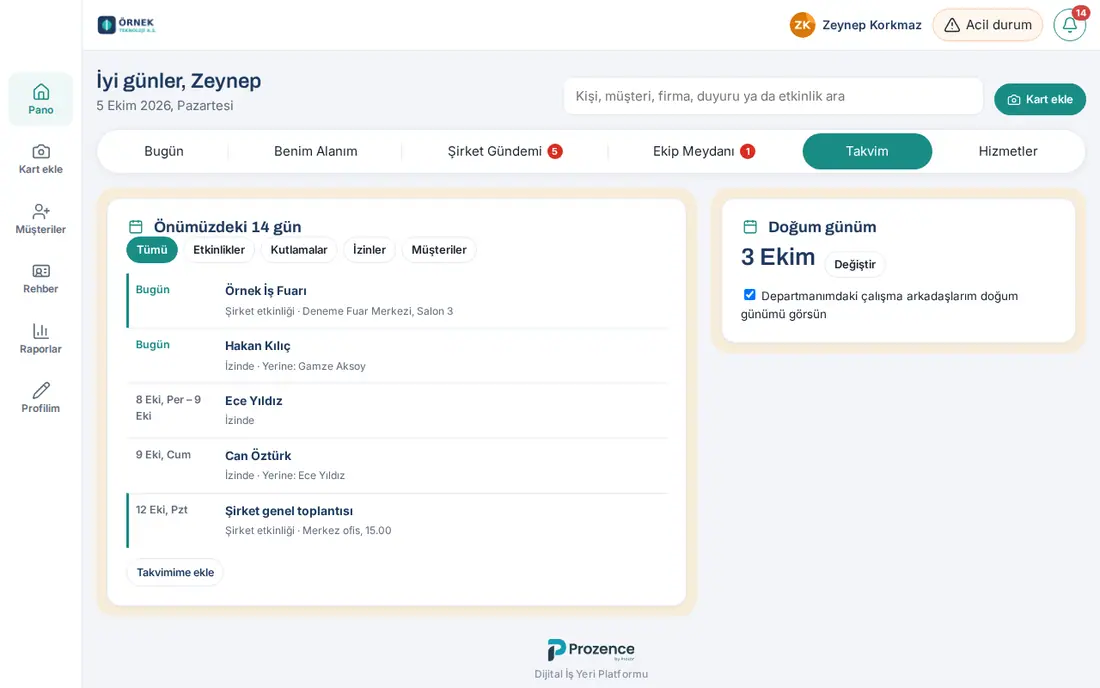1100x688 pixels.
Task: Open Pano from the sidebar
Action: pos(41,99)
